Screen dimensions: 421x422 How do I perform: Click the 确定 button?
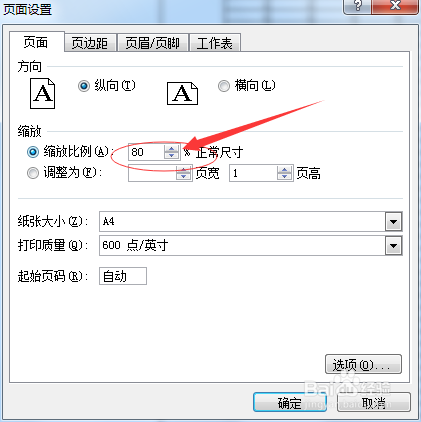(x=290, y=402)
